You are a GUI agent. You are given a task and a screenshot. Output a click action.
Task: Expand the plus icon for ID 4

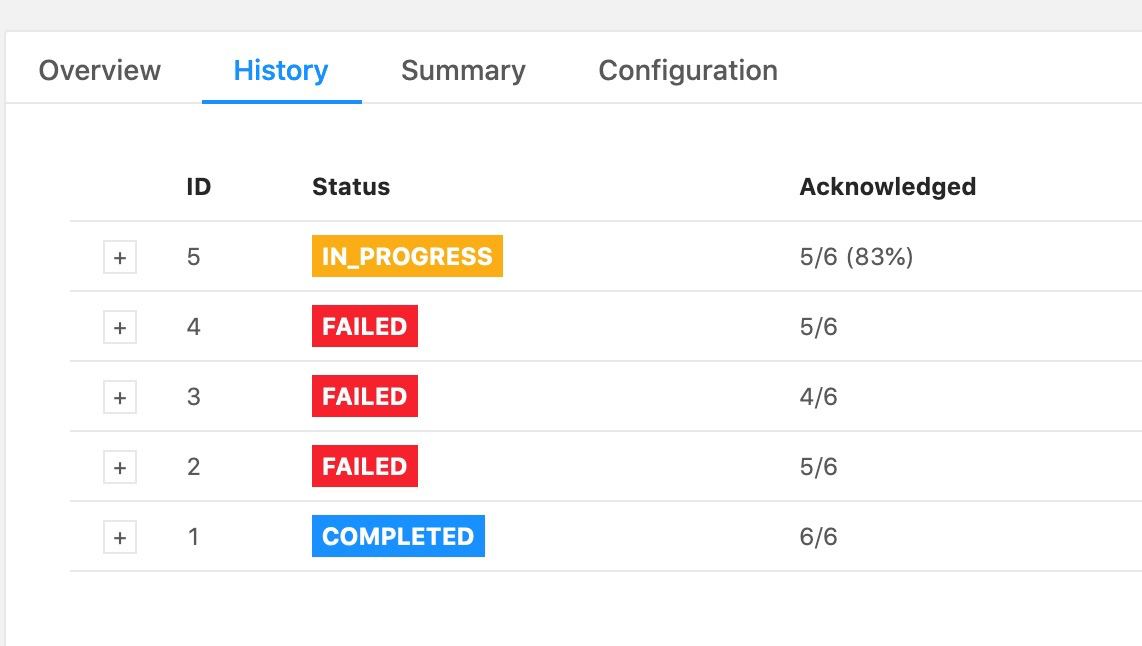click(x=120, y=327)
